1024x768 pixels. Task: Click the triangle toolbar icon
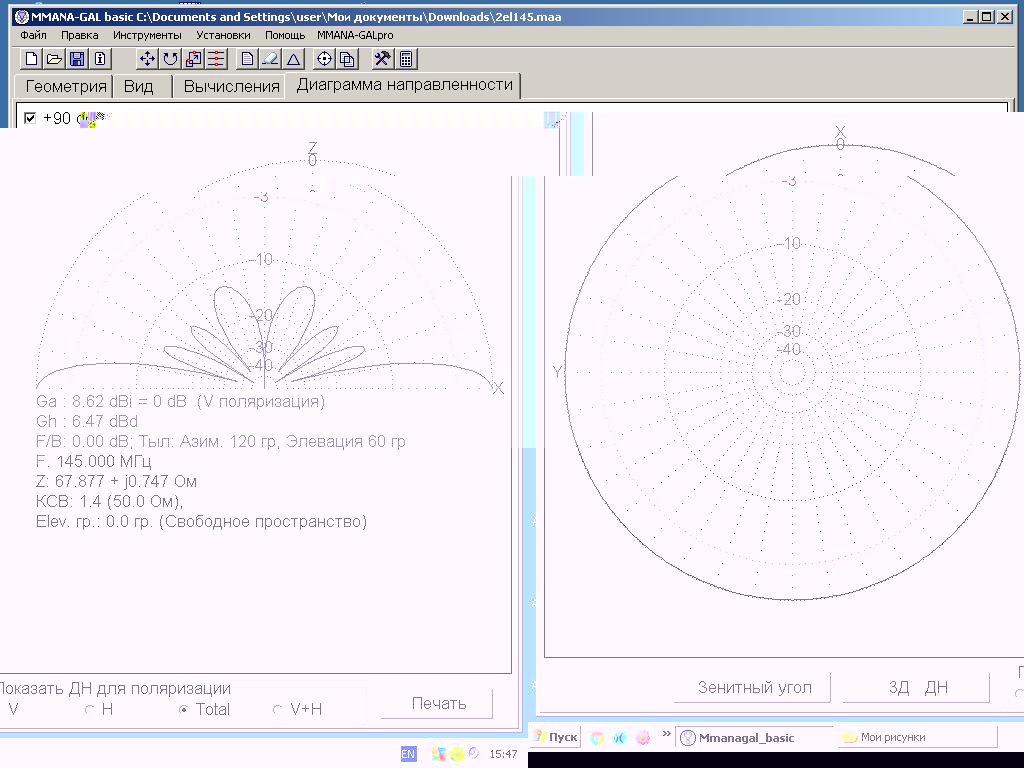pos(293,59)
